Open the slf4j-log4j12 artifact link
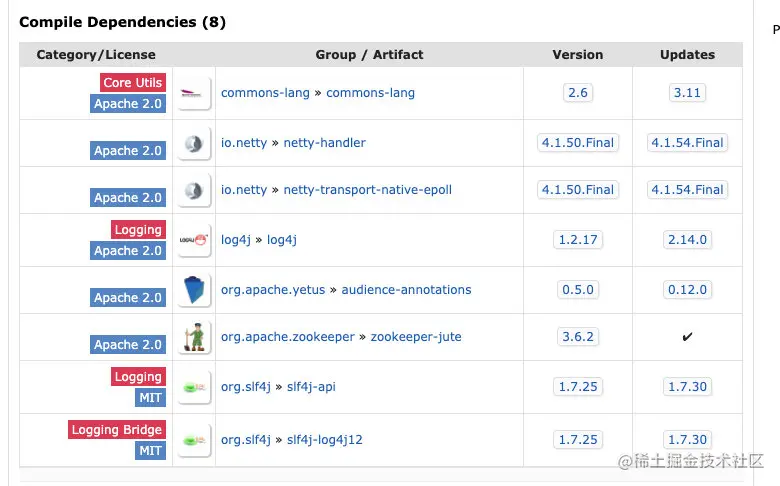 coord(324,440)
